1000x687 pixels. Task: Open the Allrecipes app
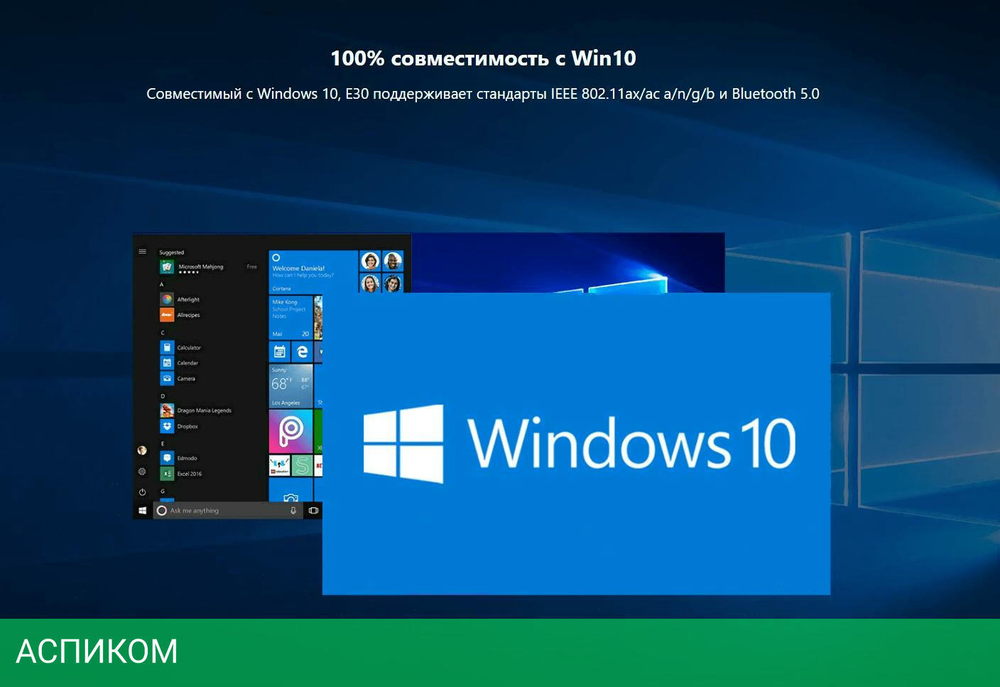[x=180, y=315]
